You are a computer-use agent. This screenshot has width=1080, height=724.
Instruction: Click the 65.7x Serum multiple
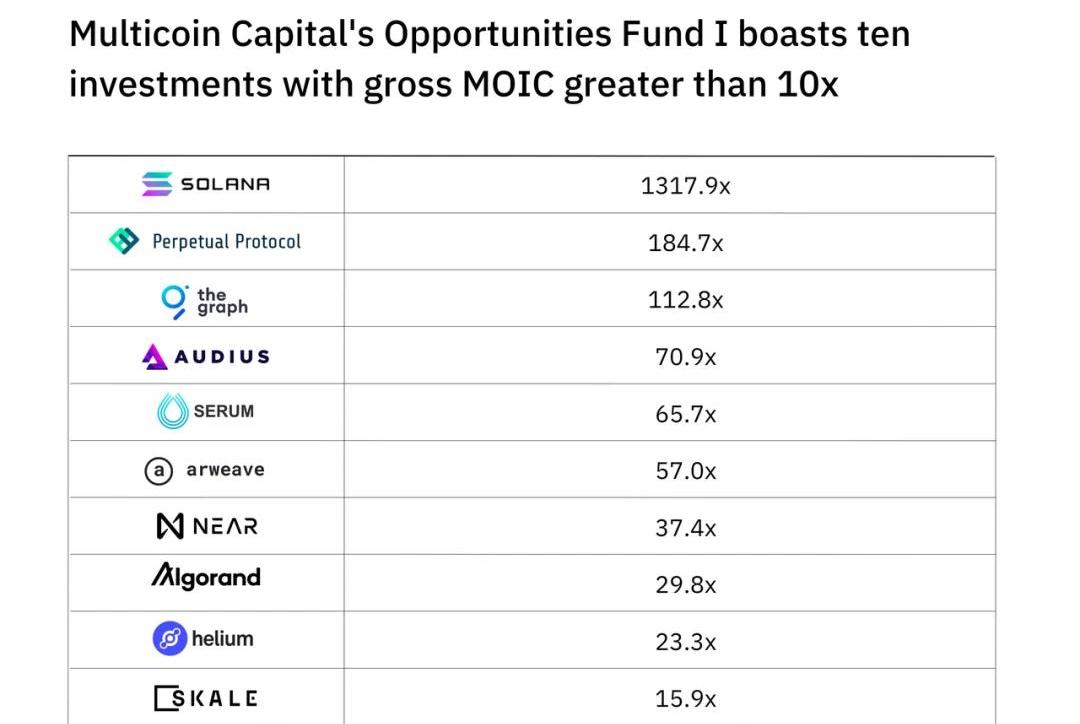(x=685, y=414)
